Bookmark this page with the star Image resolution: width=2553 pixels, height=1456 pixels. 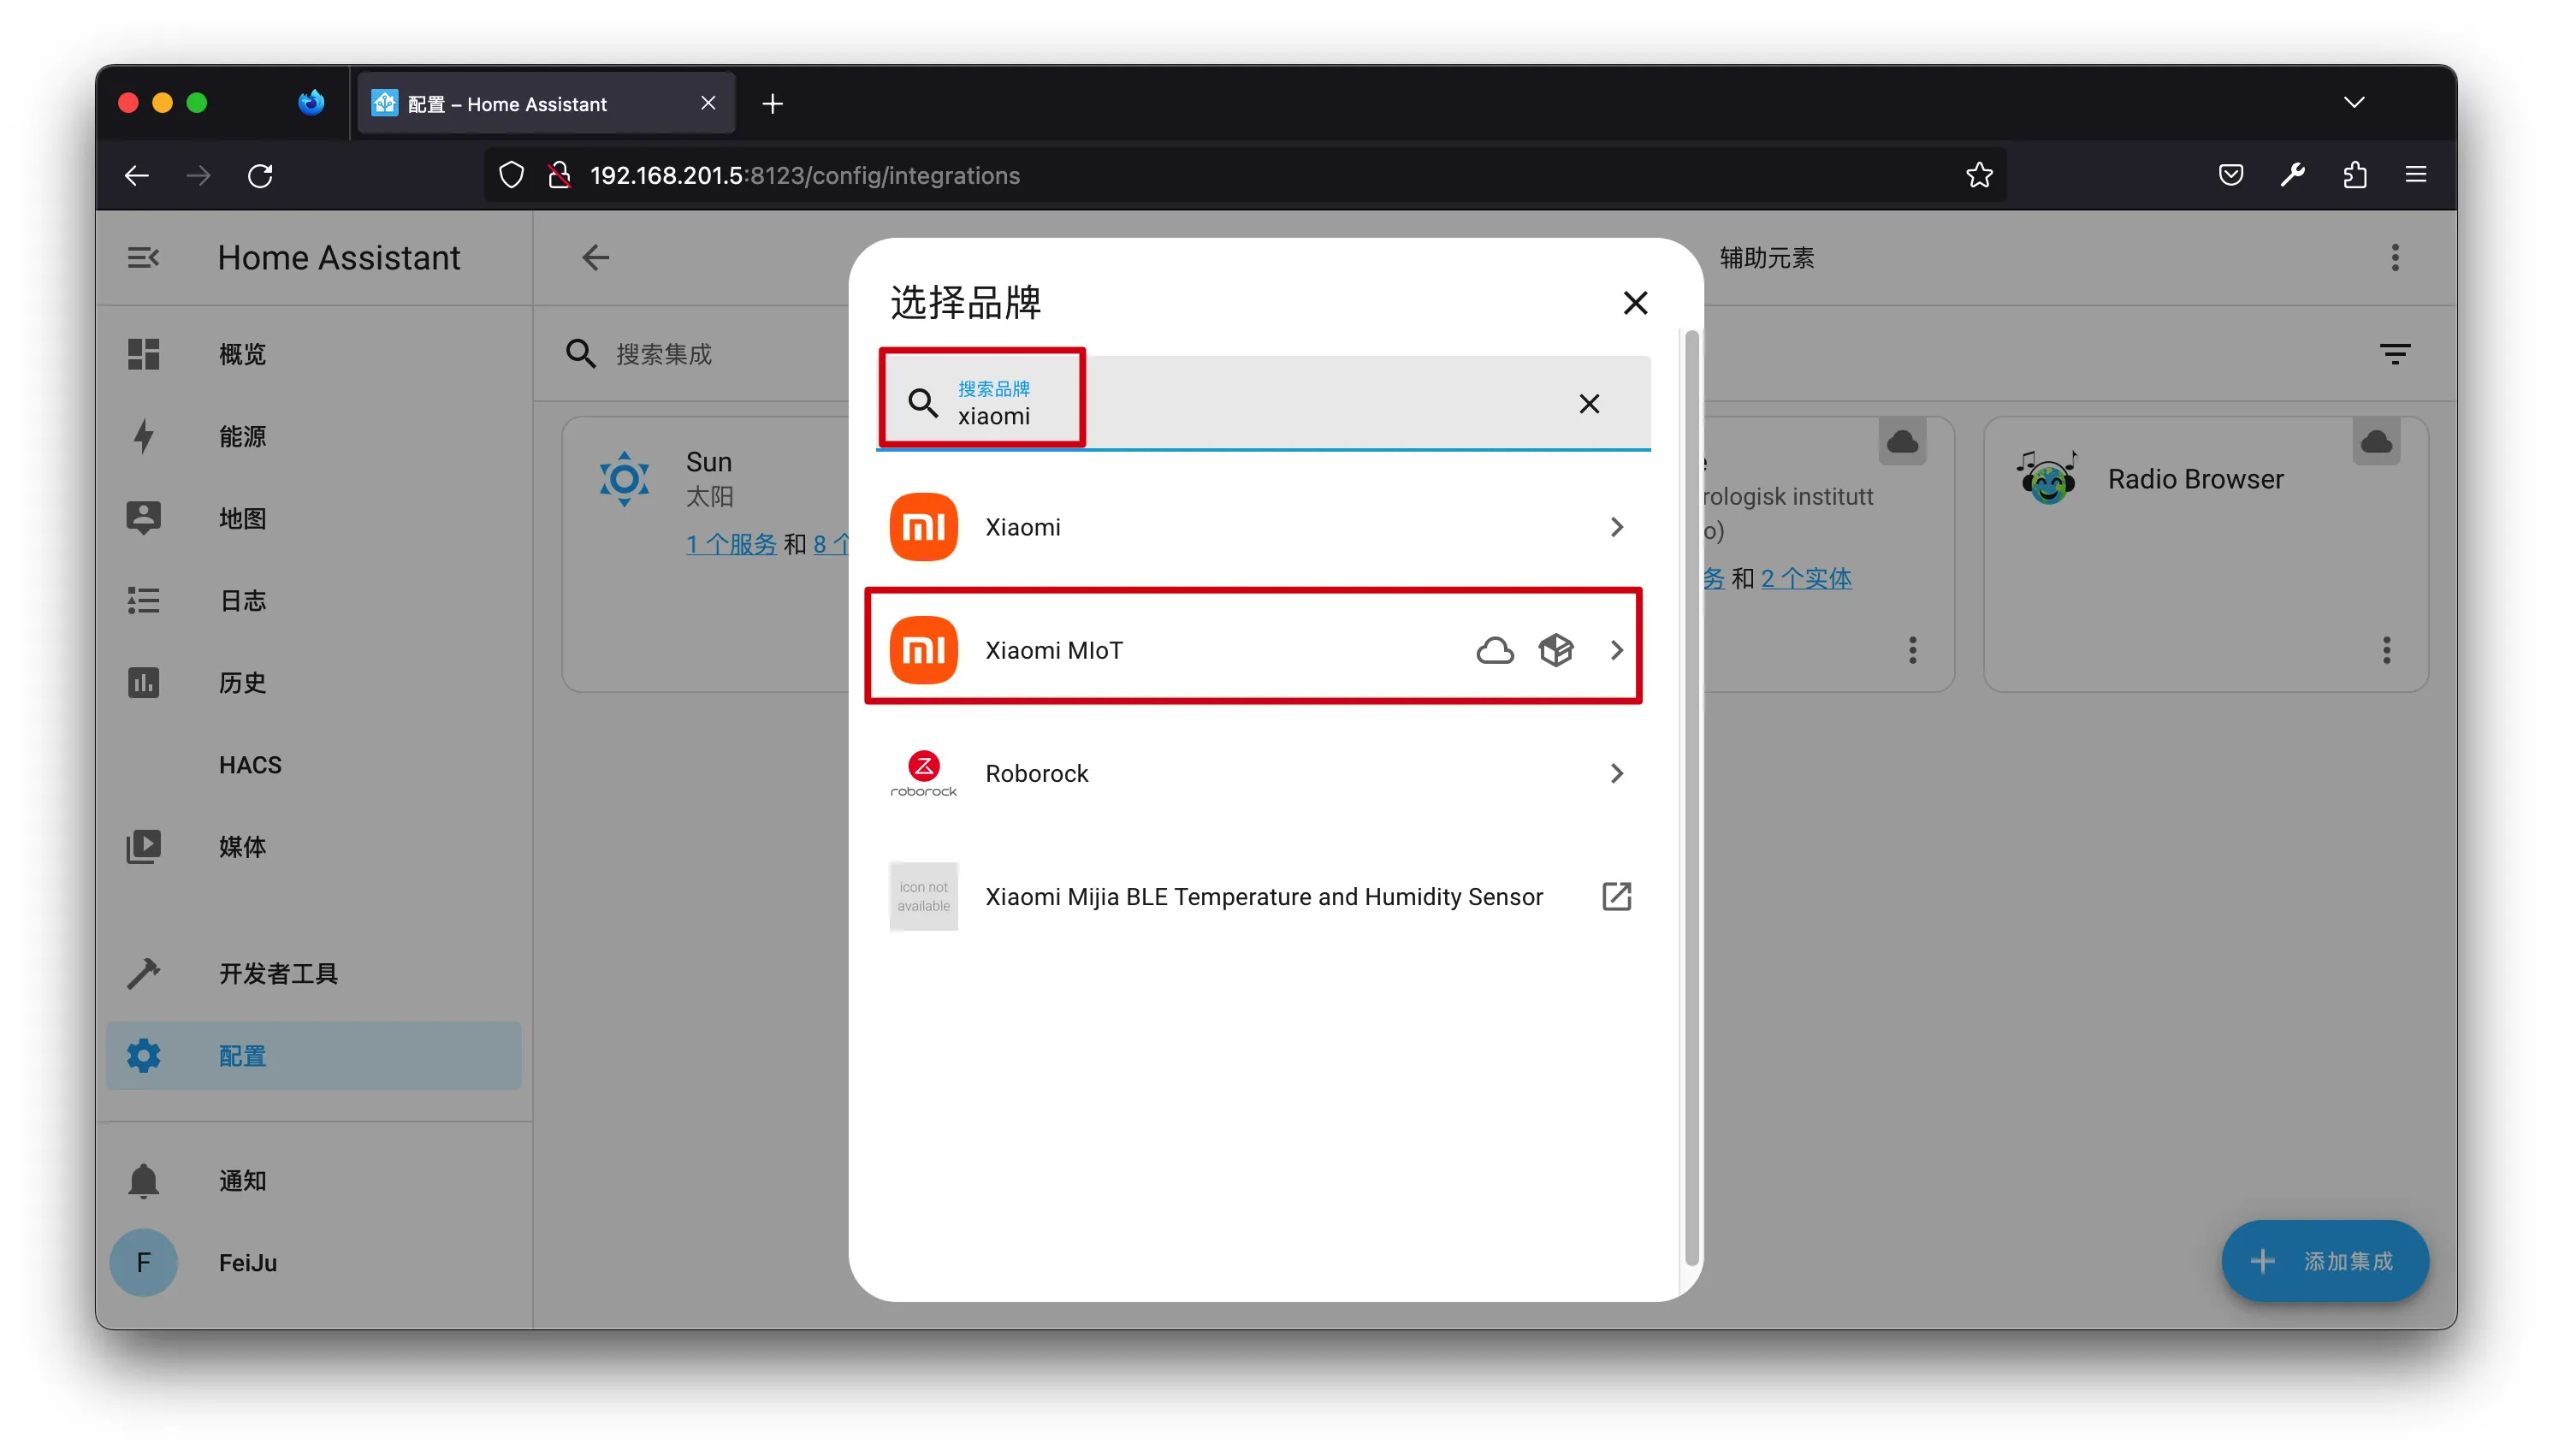1979,175
